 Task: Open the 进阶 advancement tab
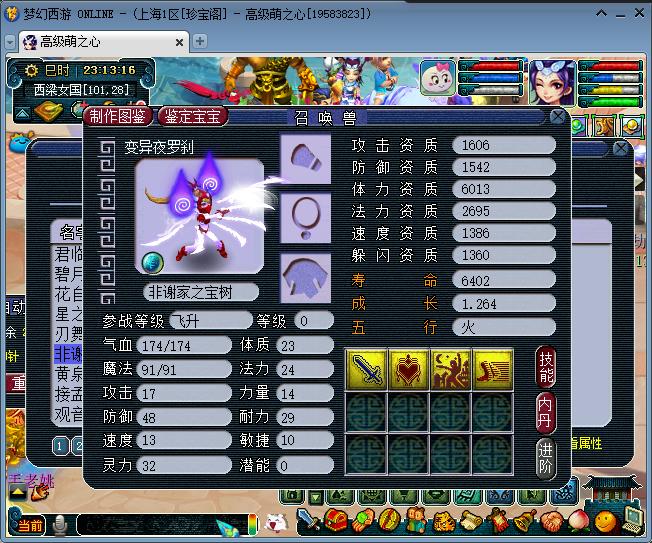[546, 457]
